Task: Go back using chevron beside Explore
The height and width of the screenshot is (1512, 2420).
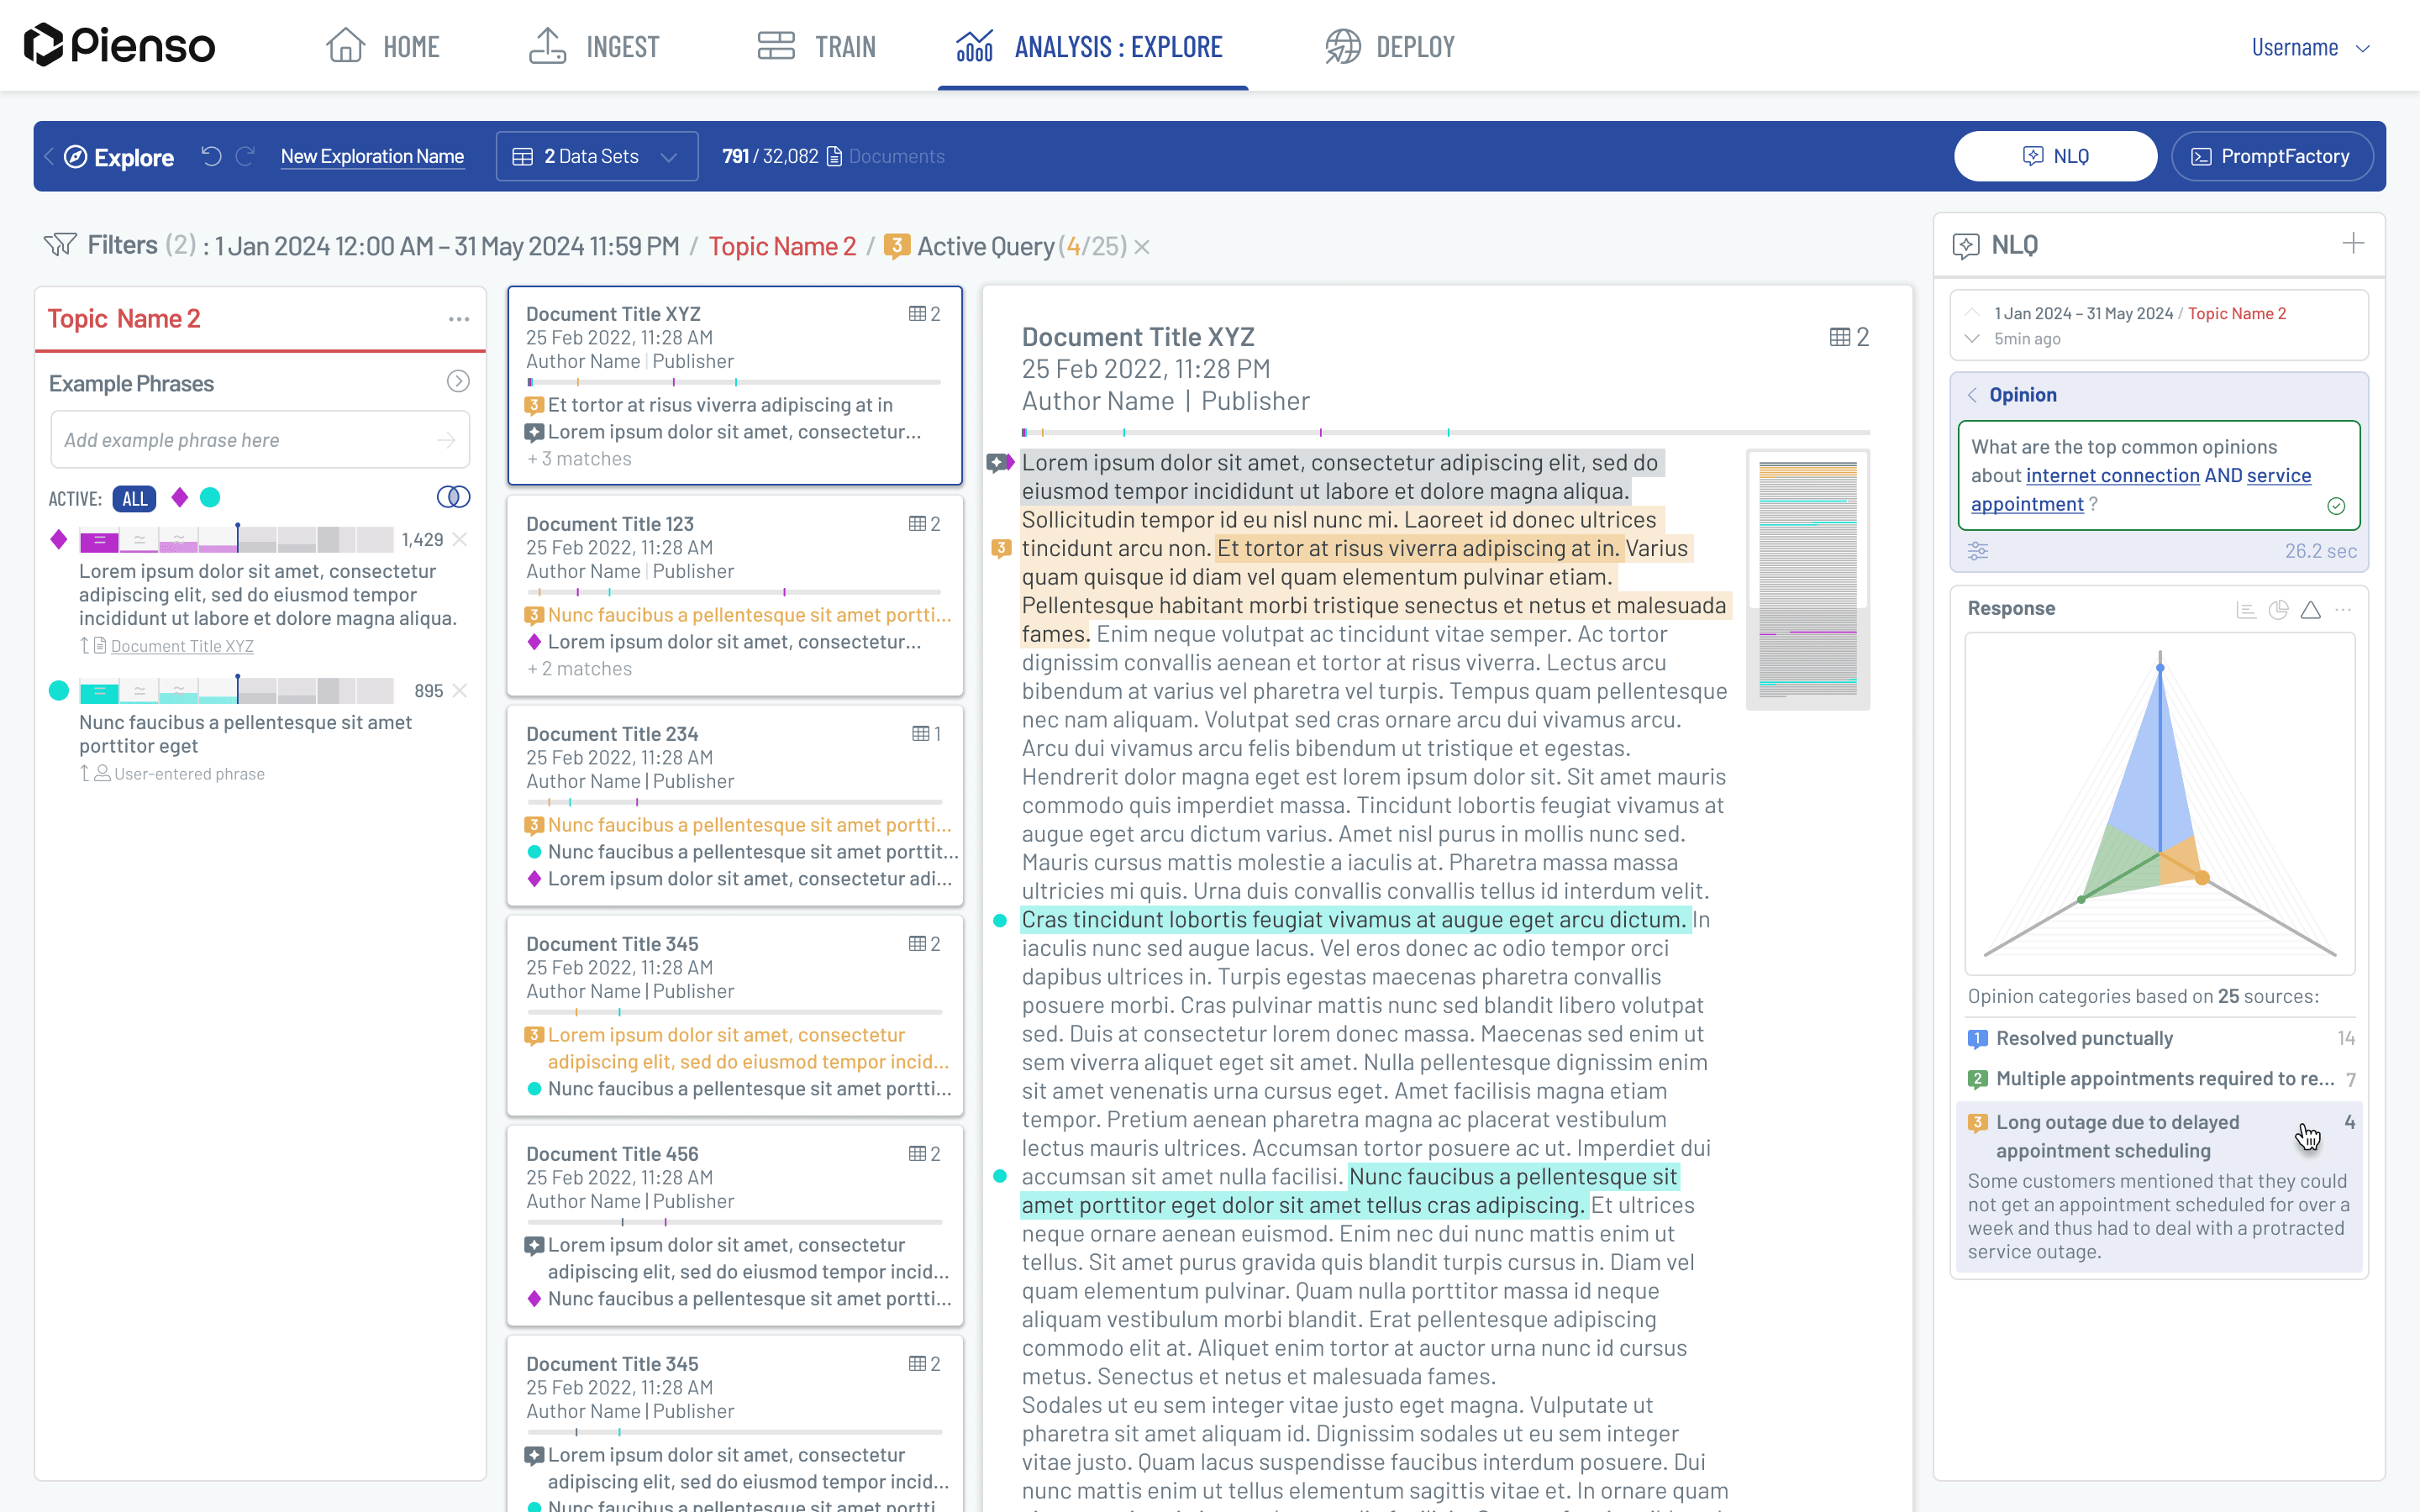Action: click(x=48, y=156)
